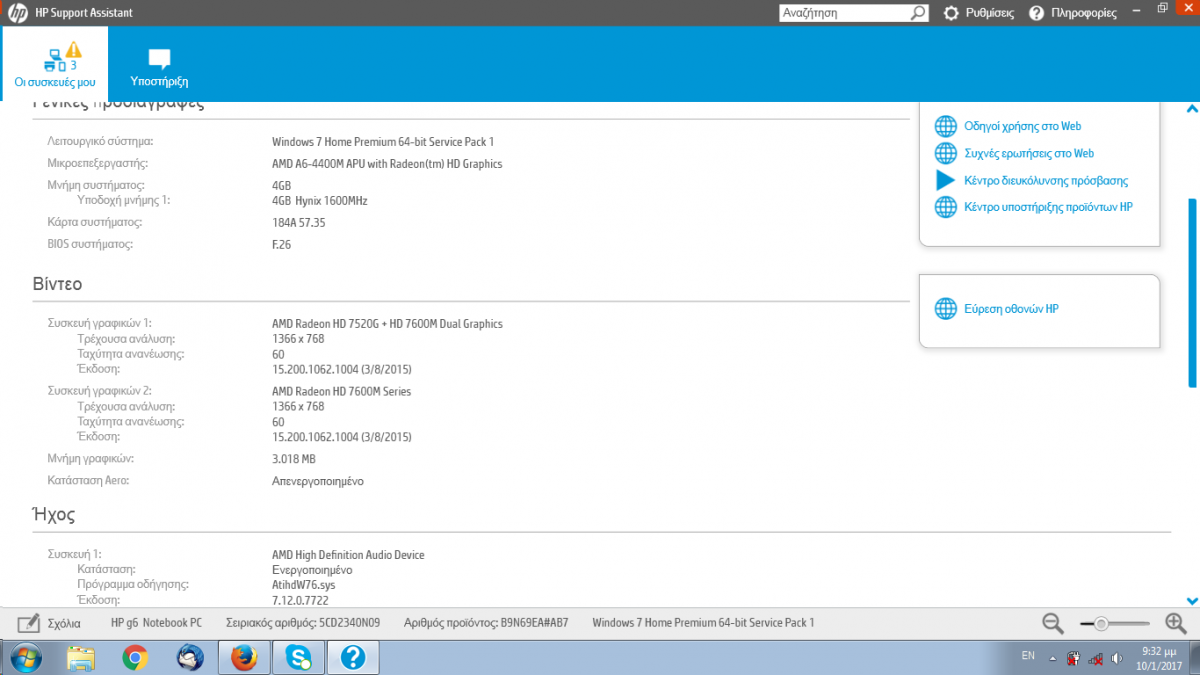Open Οδηγοί χρήσης στο Web link

[x=1022, y=126]
